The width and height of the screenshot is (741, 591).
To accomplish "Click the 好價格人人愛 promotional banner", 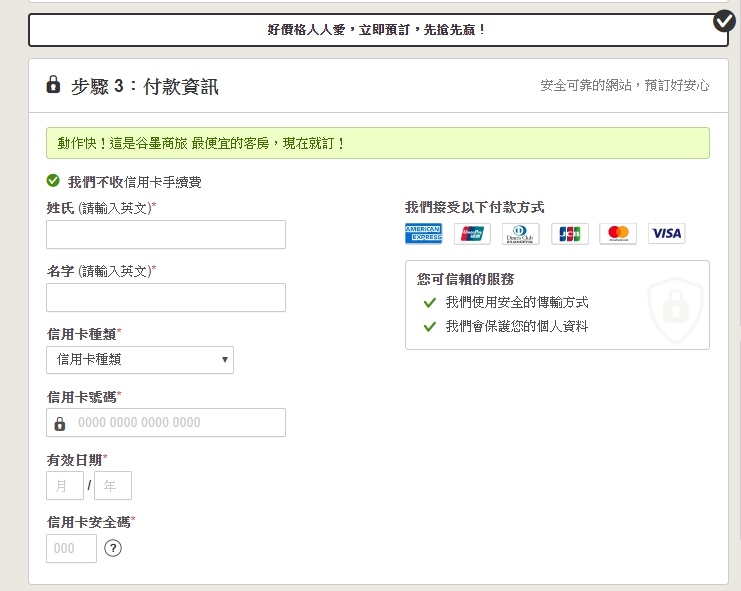I will [x=378, y=30].
